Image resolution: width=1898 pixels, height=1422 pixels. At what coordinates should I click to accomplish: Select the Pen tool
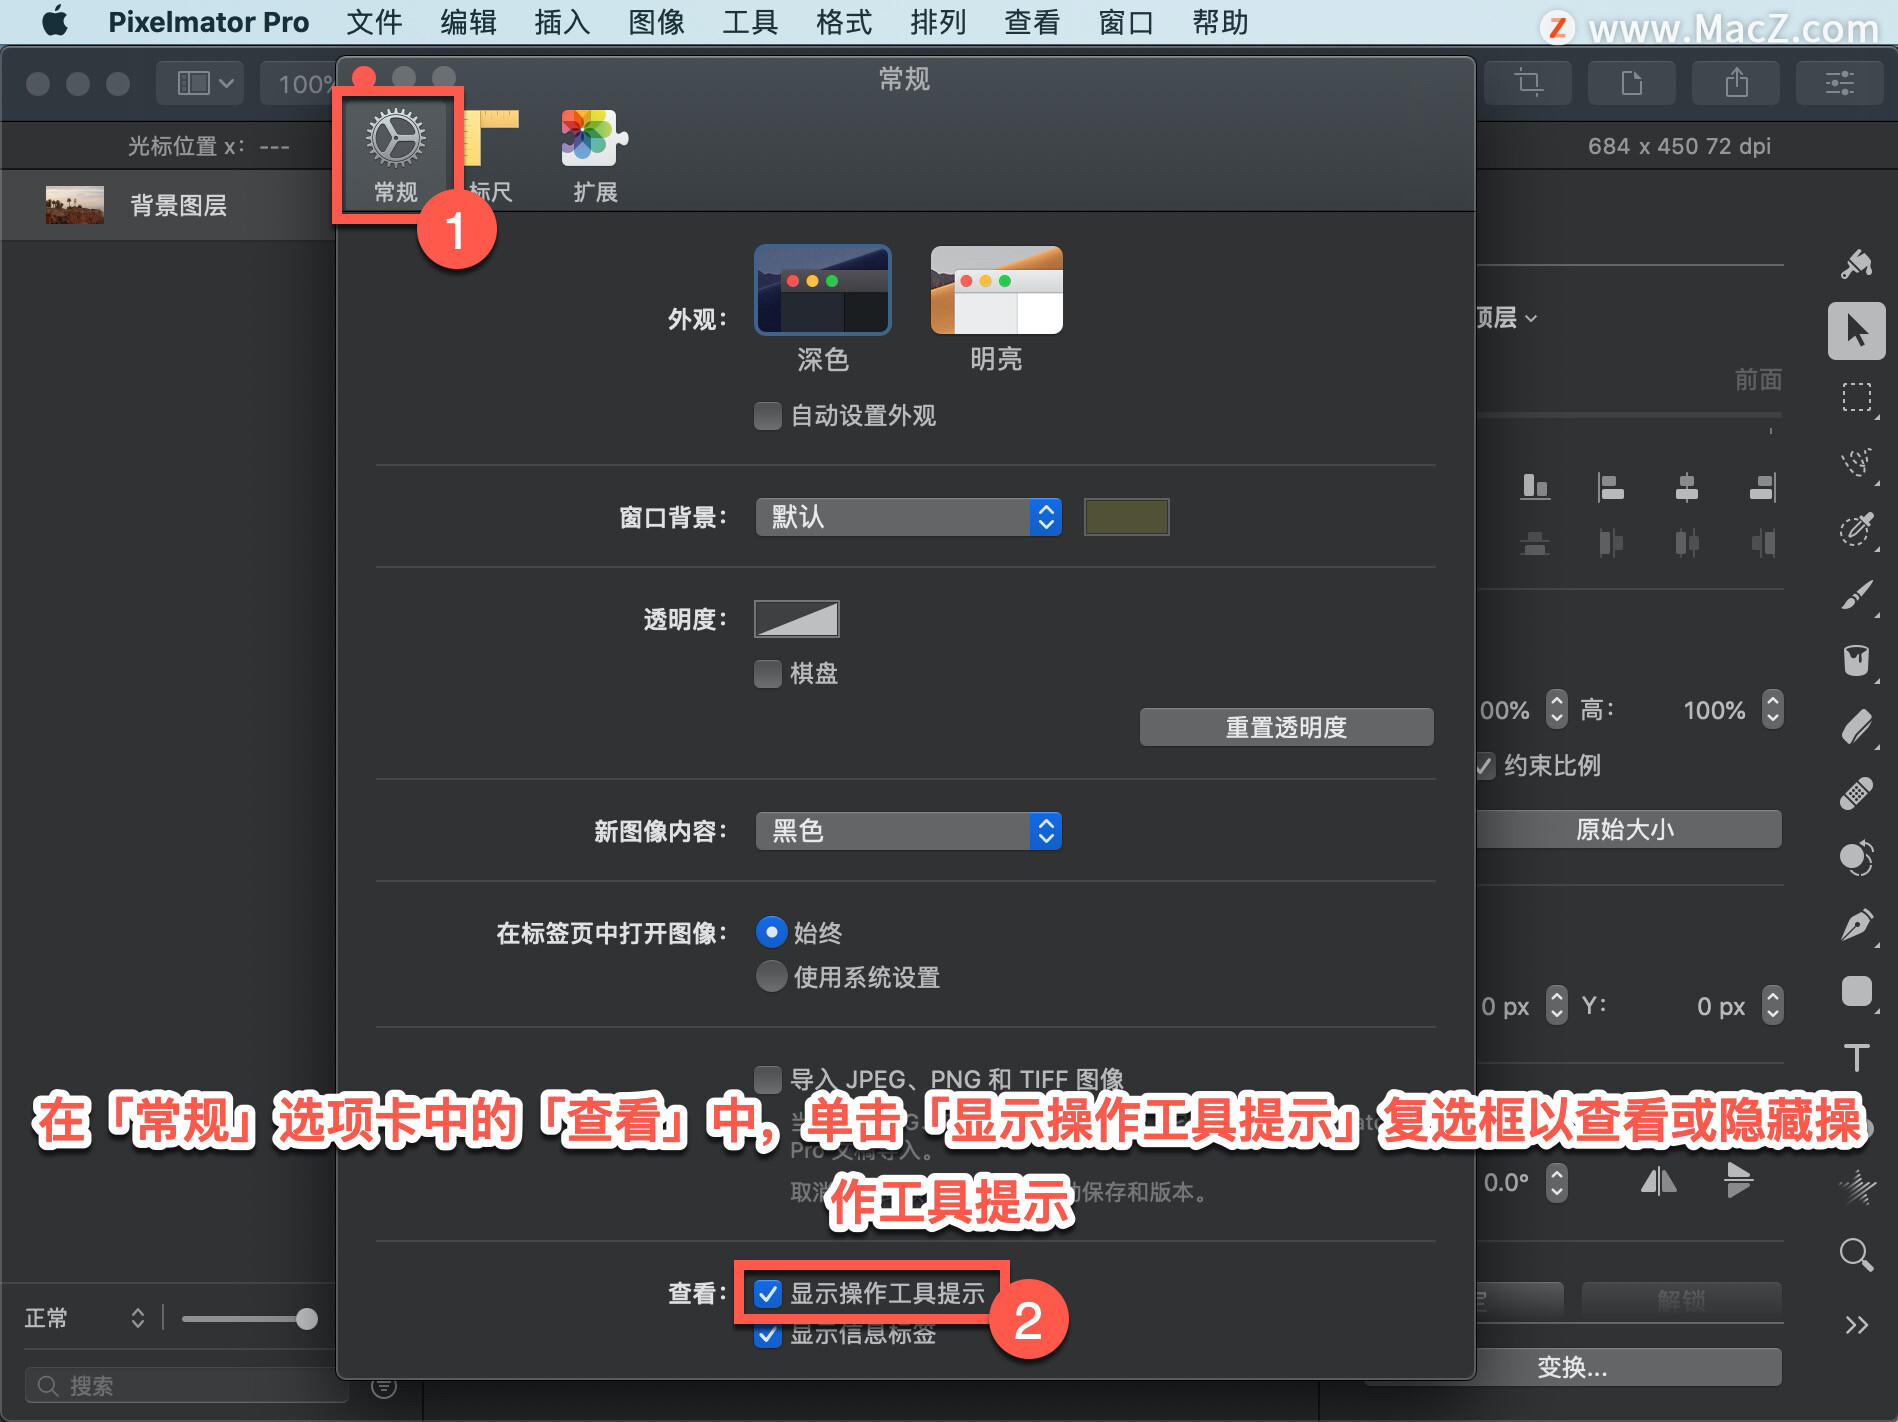pos(1857,925)
